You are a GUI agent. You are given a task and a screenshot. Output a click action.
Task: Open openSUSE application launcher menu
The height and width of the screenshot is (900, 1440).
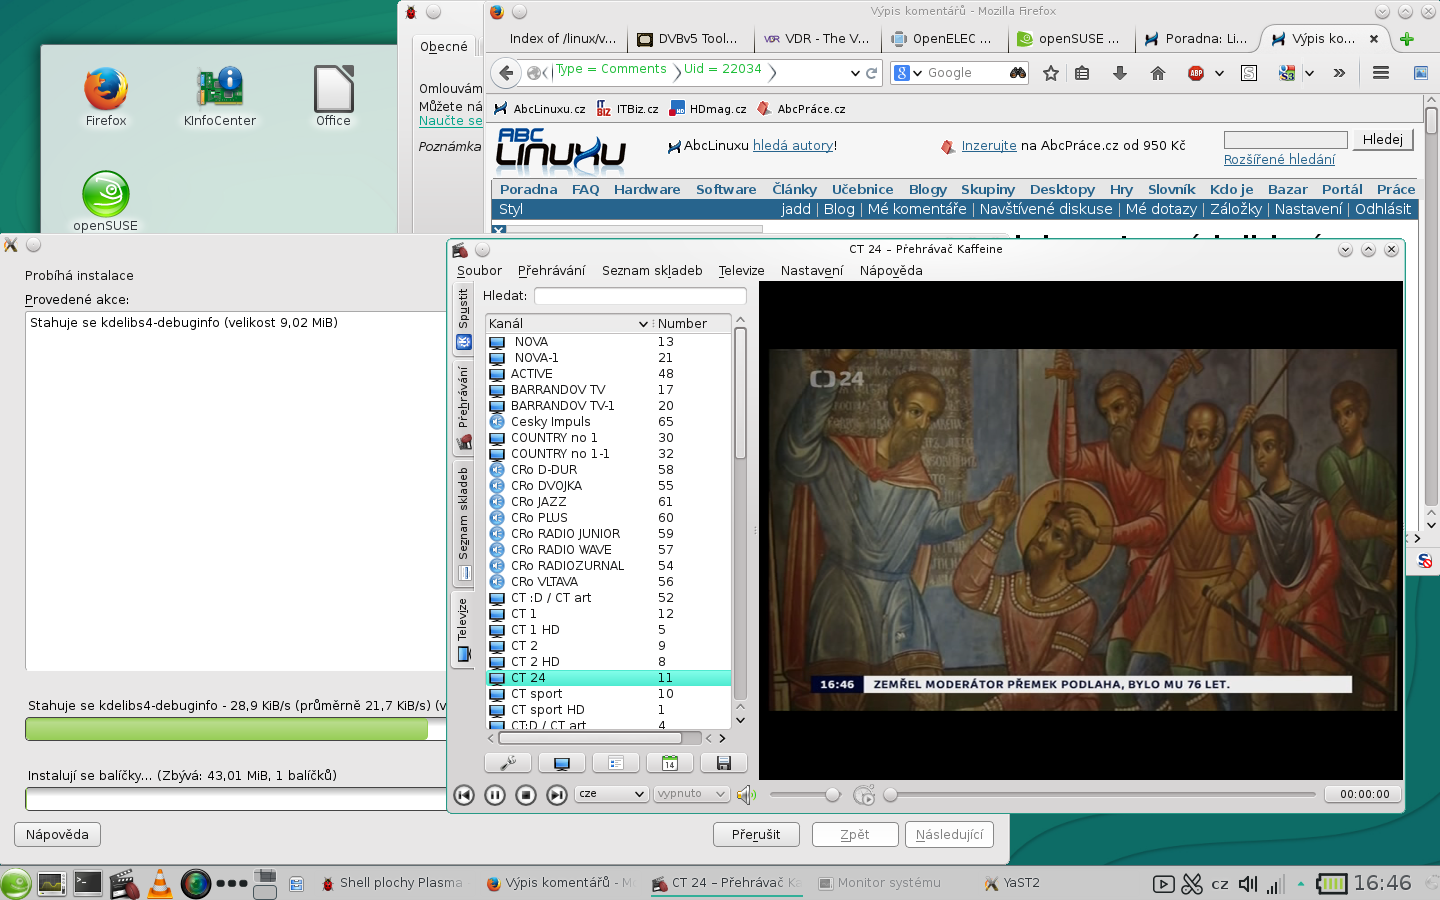point(16,884)
